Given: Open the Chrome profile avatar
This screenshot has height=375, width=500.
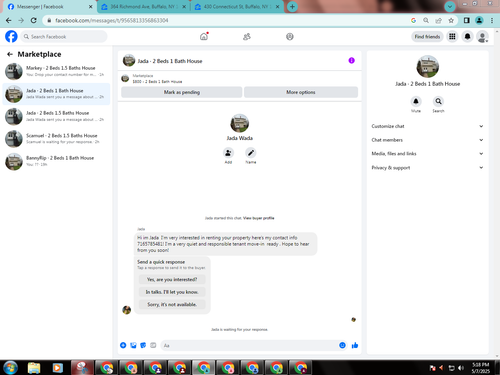Looking at the screenshot, I should pyautogui.click(x=479, y=20).
